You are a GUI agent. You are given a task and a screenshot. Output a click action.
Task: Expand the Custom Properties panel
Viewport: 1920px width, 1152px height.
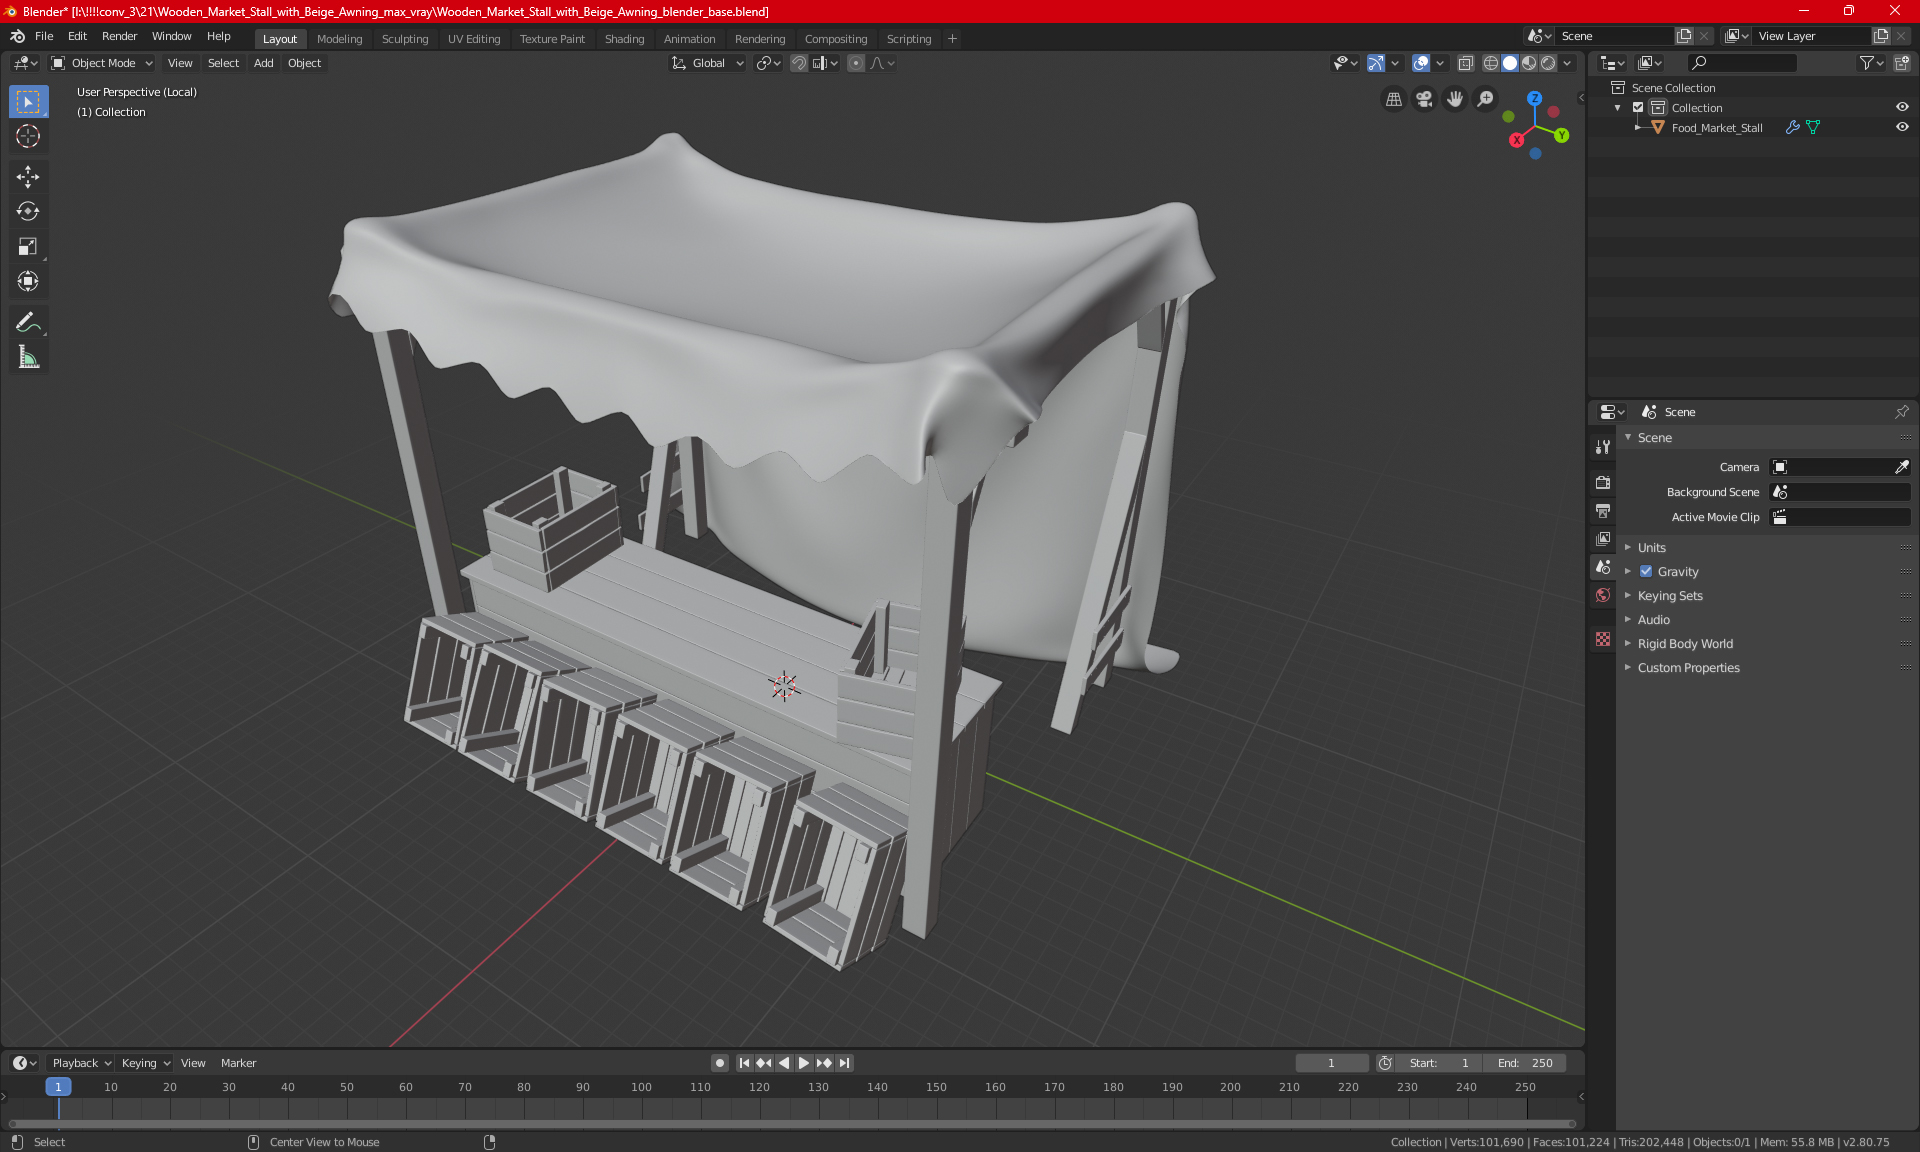pyautogui.click(x=1688, y=667)
